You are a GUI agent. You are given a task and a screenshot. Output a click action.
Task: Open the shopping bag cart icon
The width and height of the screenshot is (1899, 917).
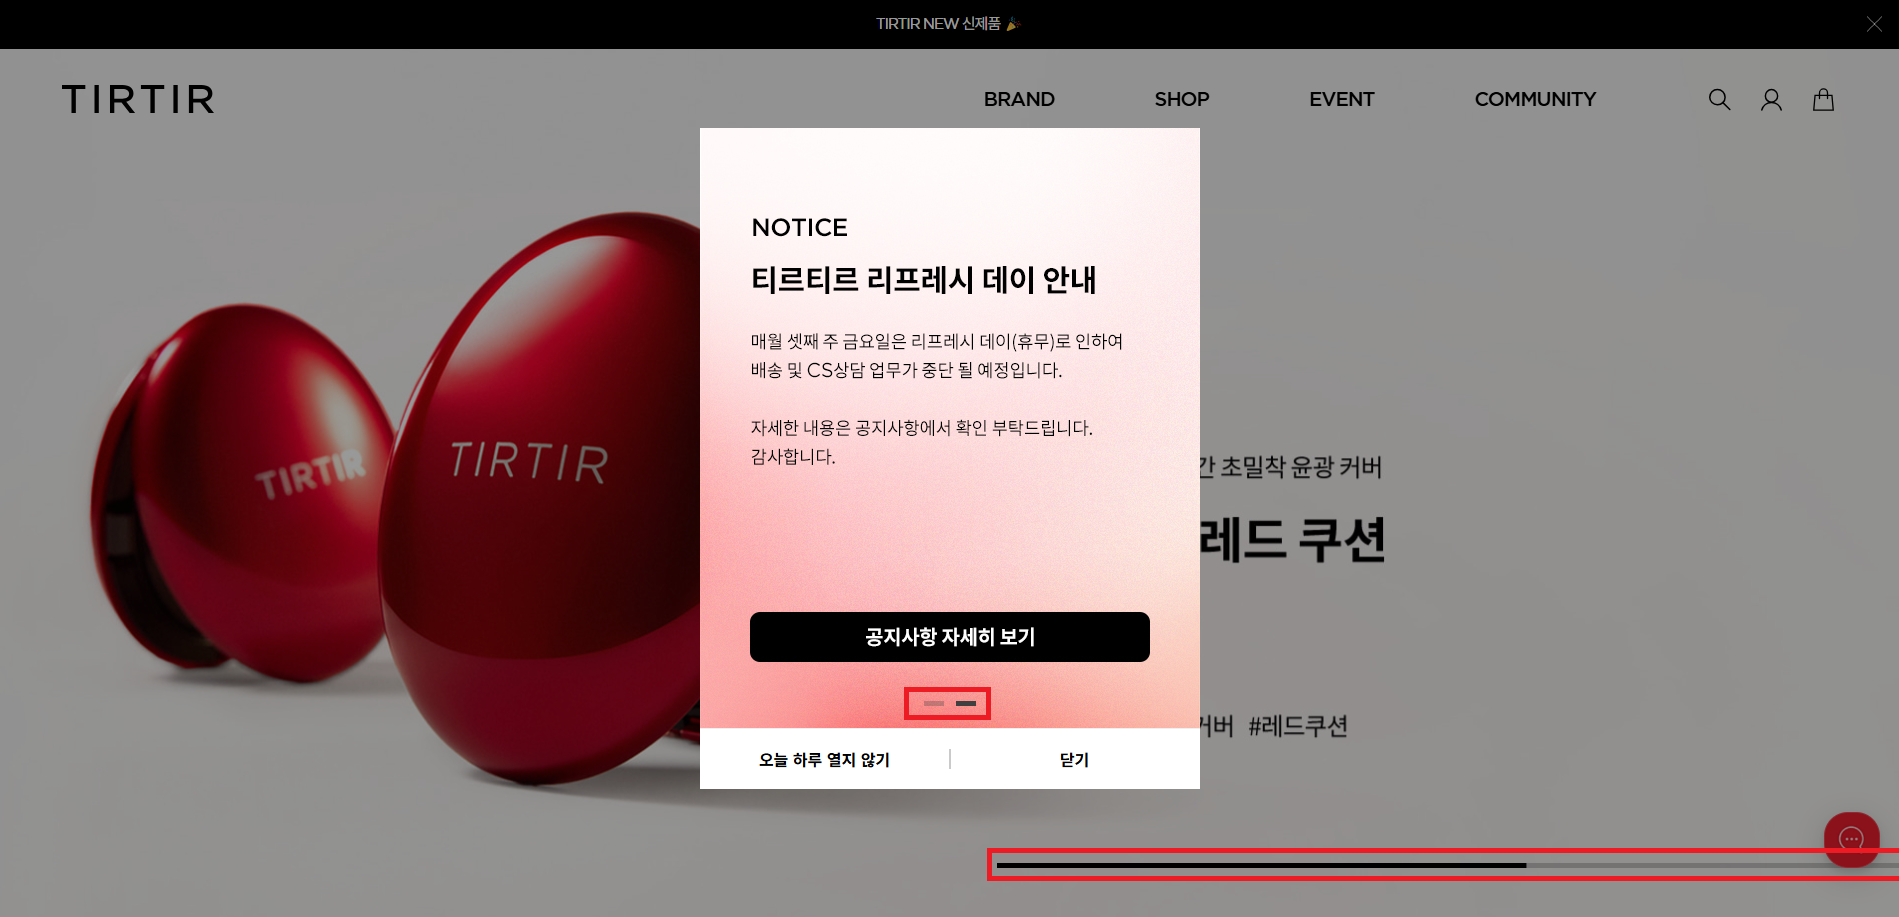coord(1823,100)
